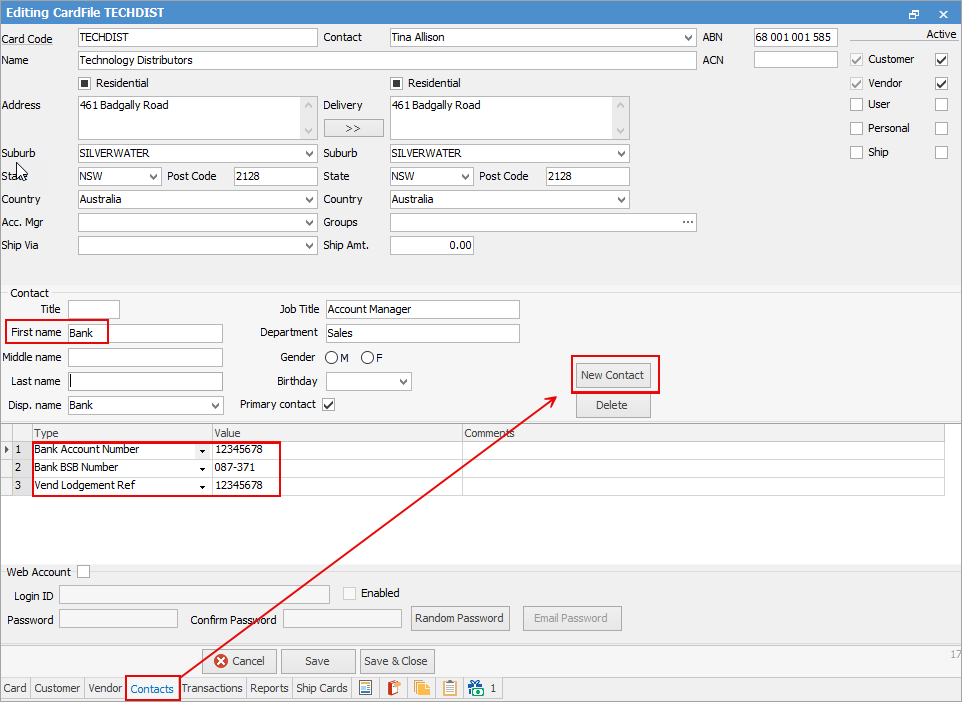Image resolution: width=962 pixels, height=702 pixels.
Task: Cancel editing the CardFile
Action: point(239,661)
